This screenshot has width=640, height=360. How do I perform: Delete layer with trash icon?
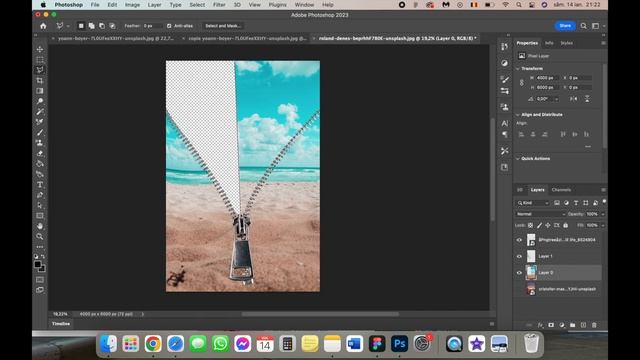point(594,325)
